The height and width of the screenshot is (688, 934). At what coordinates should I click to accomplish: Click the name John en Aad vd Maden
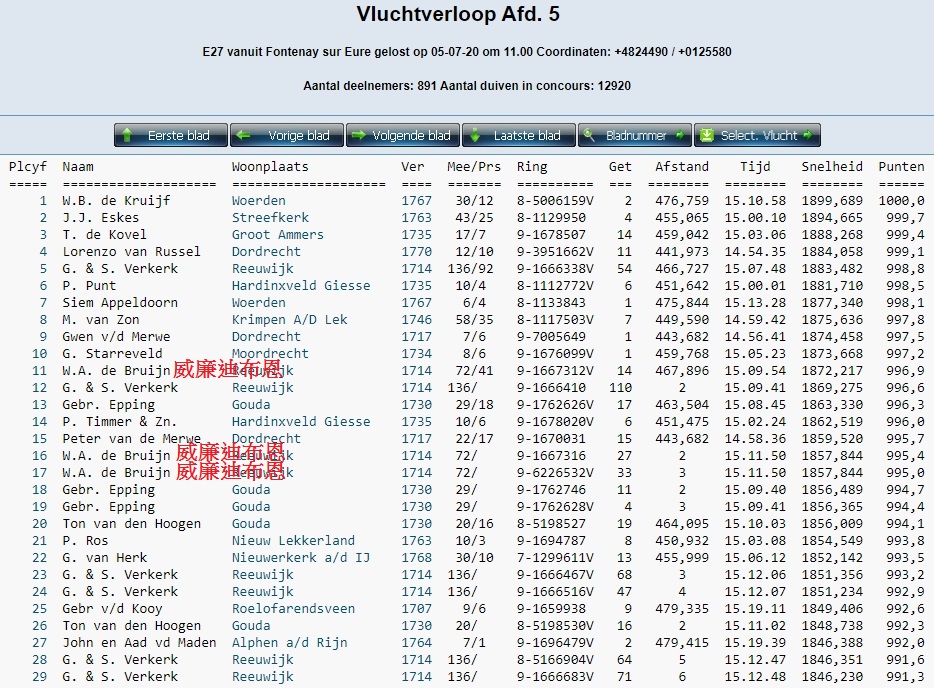pos(139,643)
